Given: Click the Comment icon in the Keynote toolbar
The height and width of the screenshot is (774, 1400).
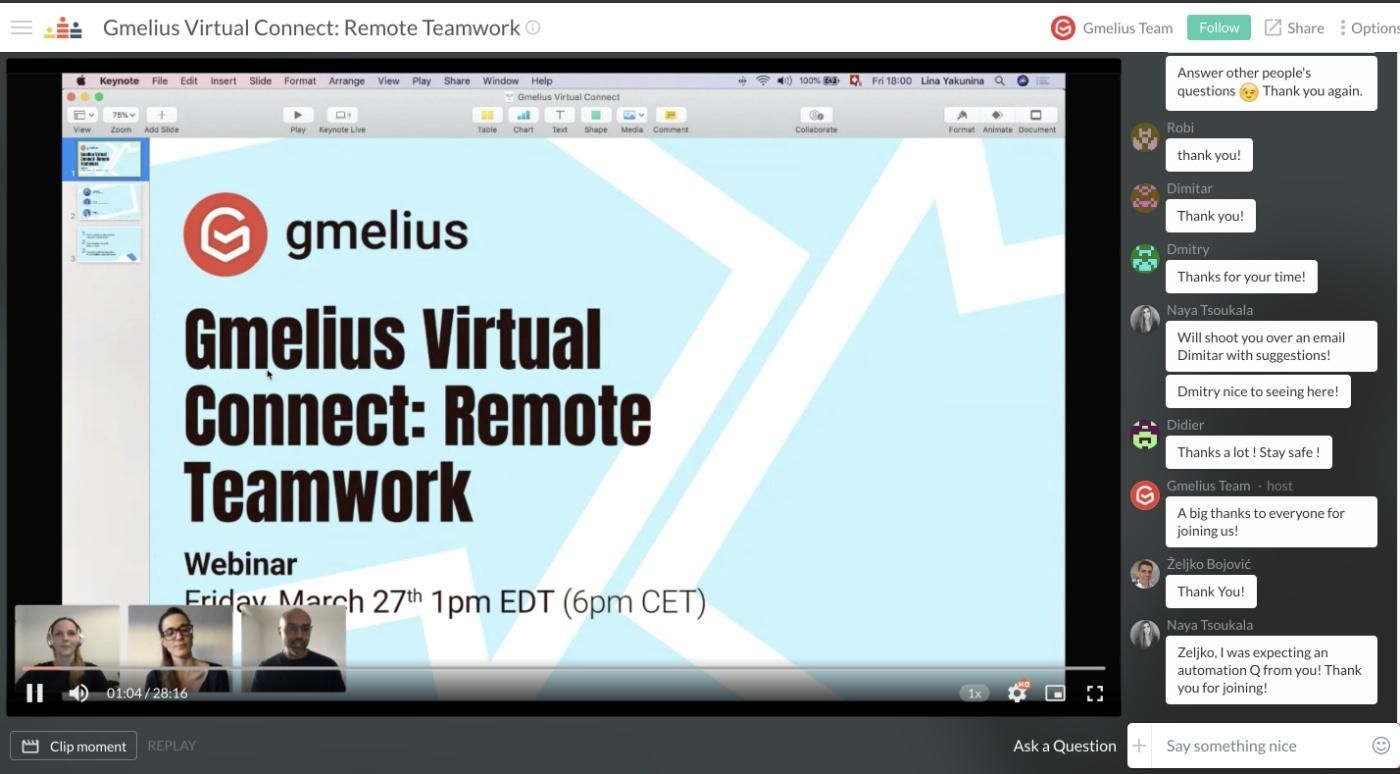Looking at the screenshot, I should coord(670,116).
